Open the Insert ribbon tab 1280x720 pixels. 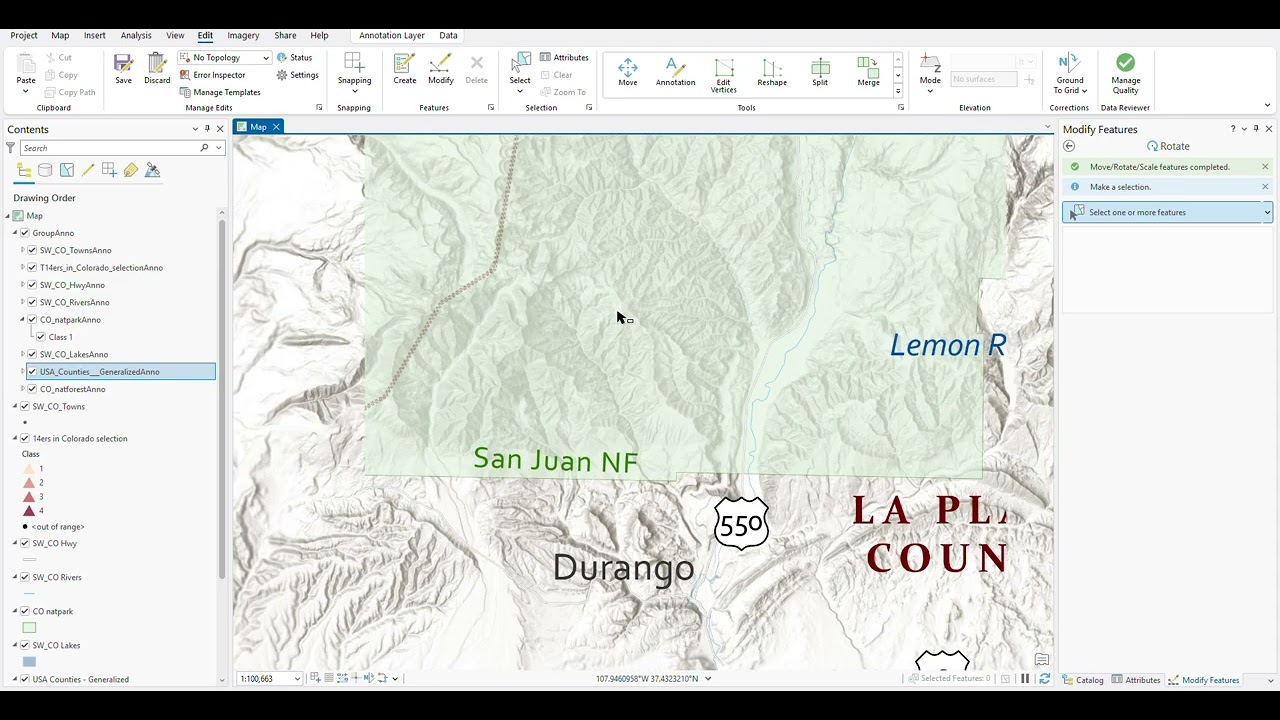[94, 35]
